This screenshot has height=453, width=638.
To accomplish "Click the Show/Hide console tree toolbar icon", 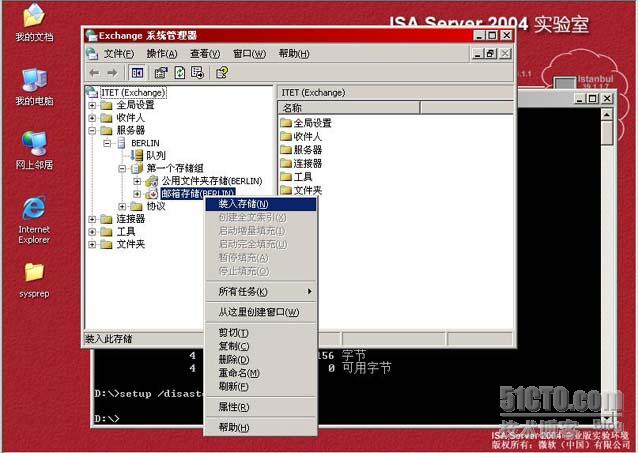I will coord(138,72).
